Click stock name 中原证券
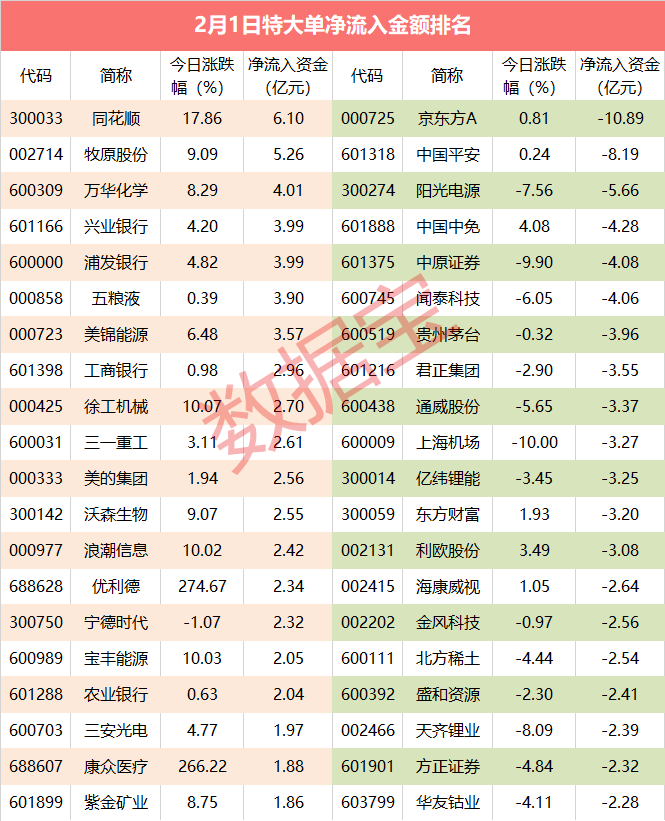 [448, 262]
